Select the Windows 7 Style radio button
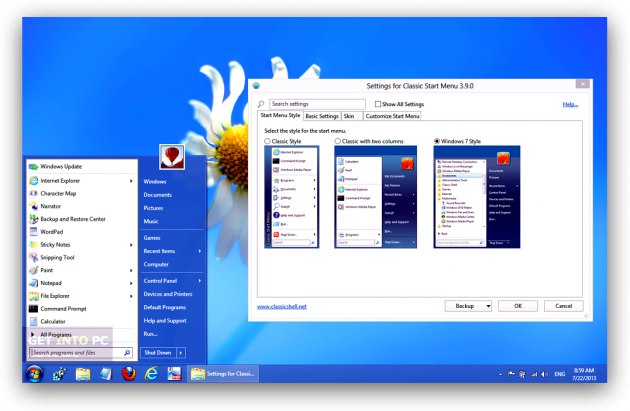630x411 pixels. click(437, 141)
